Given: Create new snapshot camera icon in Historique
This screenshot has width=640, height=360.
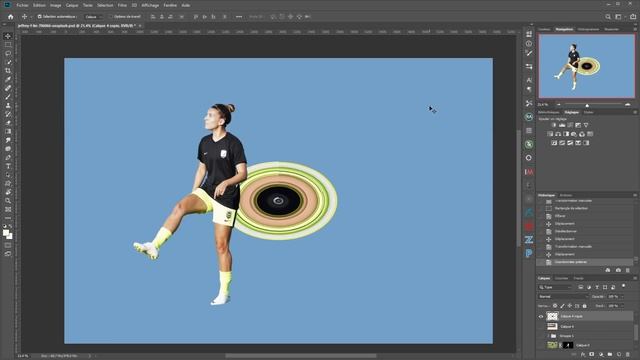Looking at the screenshot, I should (618, 270).
